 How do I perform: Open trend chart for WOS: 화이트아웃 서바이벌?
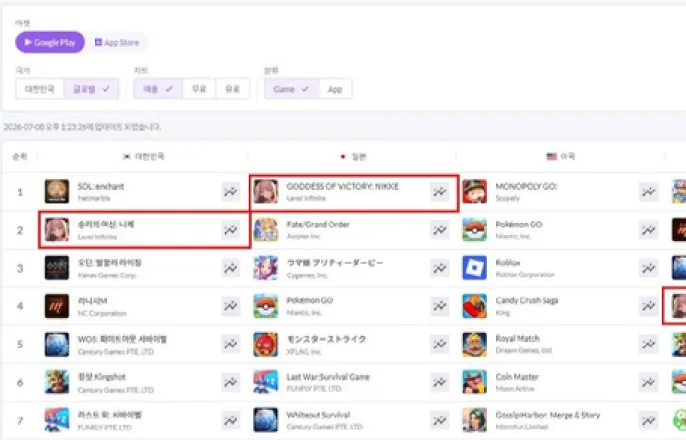231,344
